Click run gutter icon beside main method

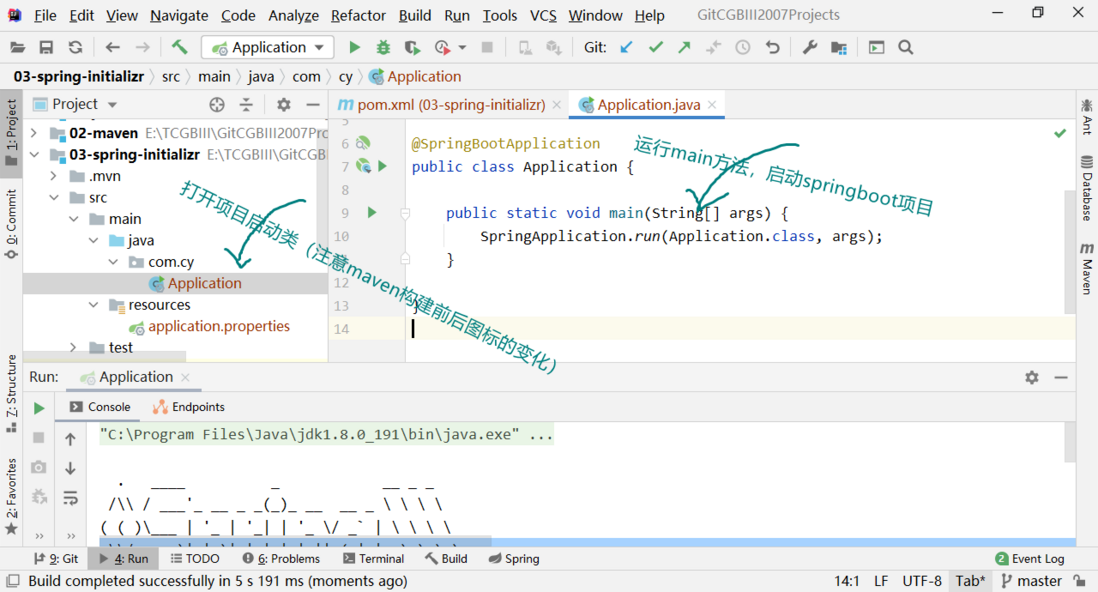[372, 212]
